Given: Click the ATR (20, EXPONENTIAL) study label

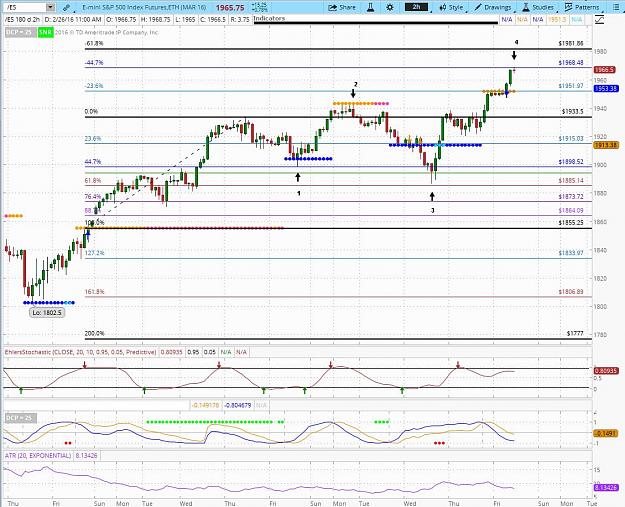Looking at the screenshot, I should (38, 455).
